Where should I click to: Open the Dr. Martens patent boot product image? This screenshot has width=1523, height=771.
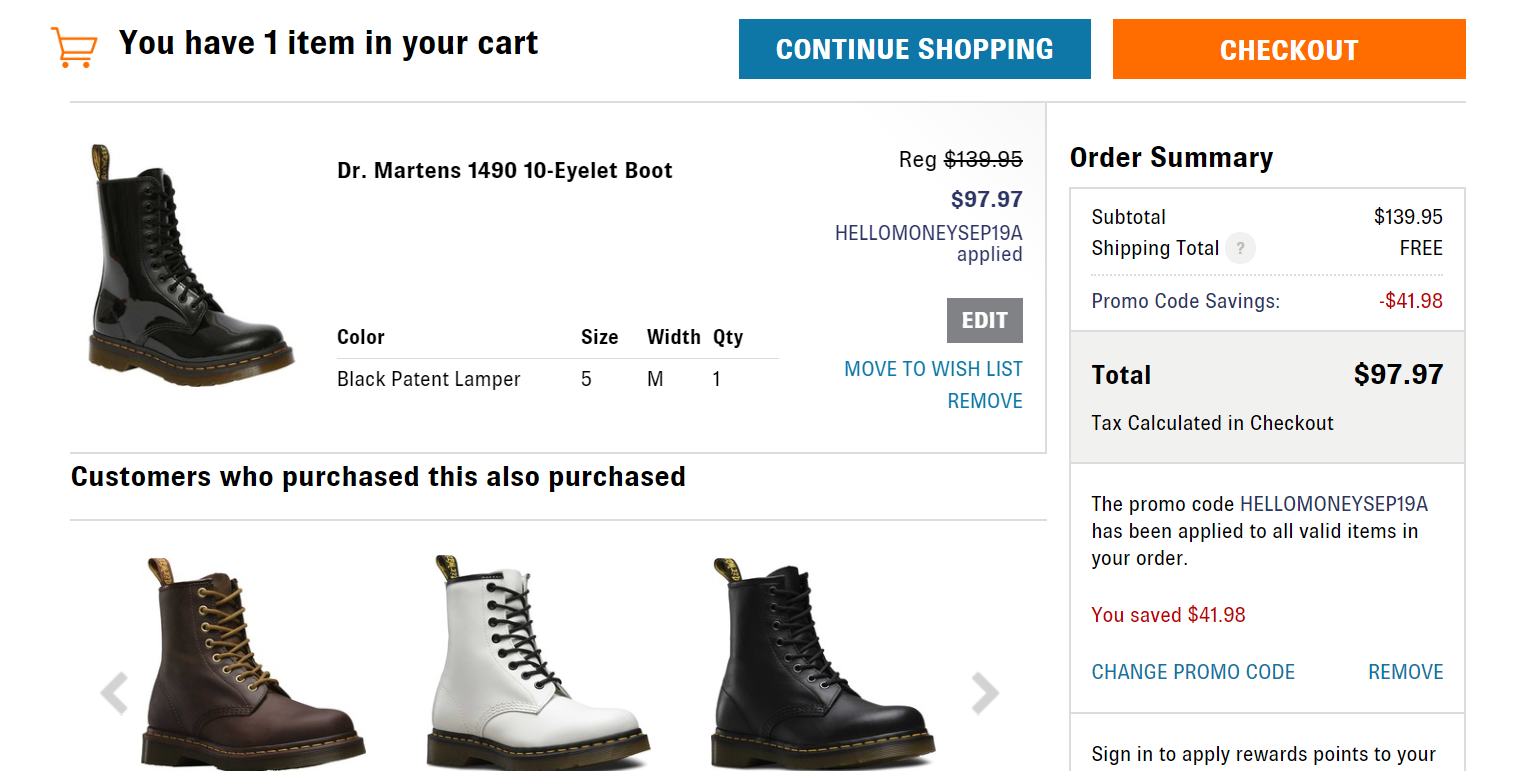(190, 266)
